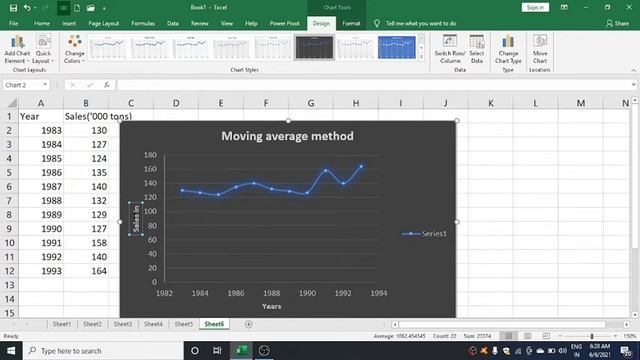Viewport: 640px width, 360px height.
Task: Add a new sheet with plus icon
Action: [249, 324]
